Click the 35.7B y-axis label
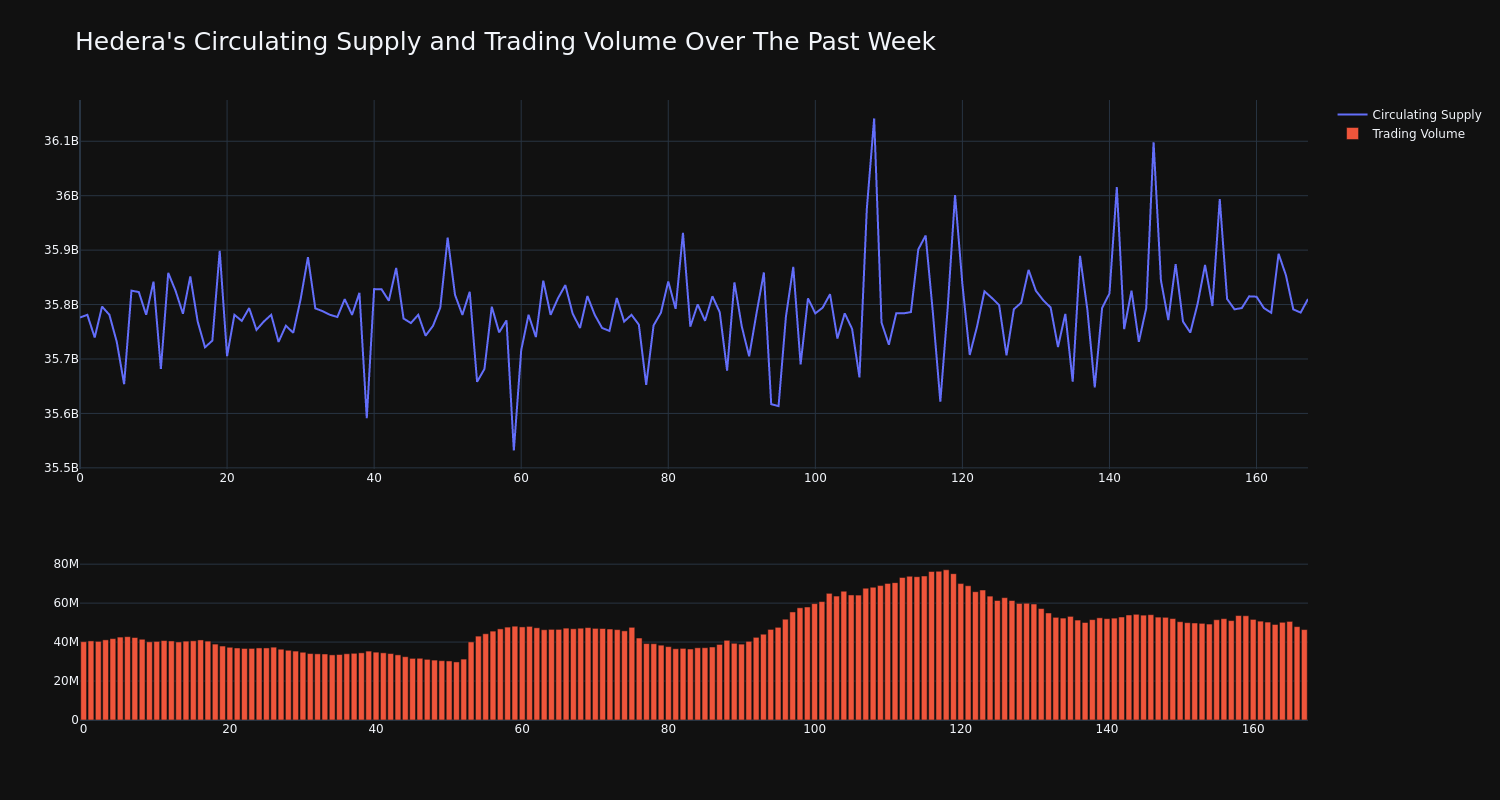The height and width of the screenshot is (800, 1500). click(x=61, y=359)
